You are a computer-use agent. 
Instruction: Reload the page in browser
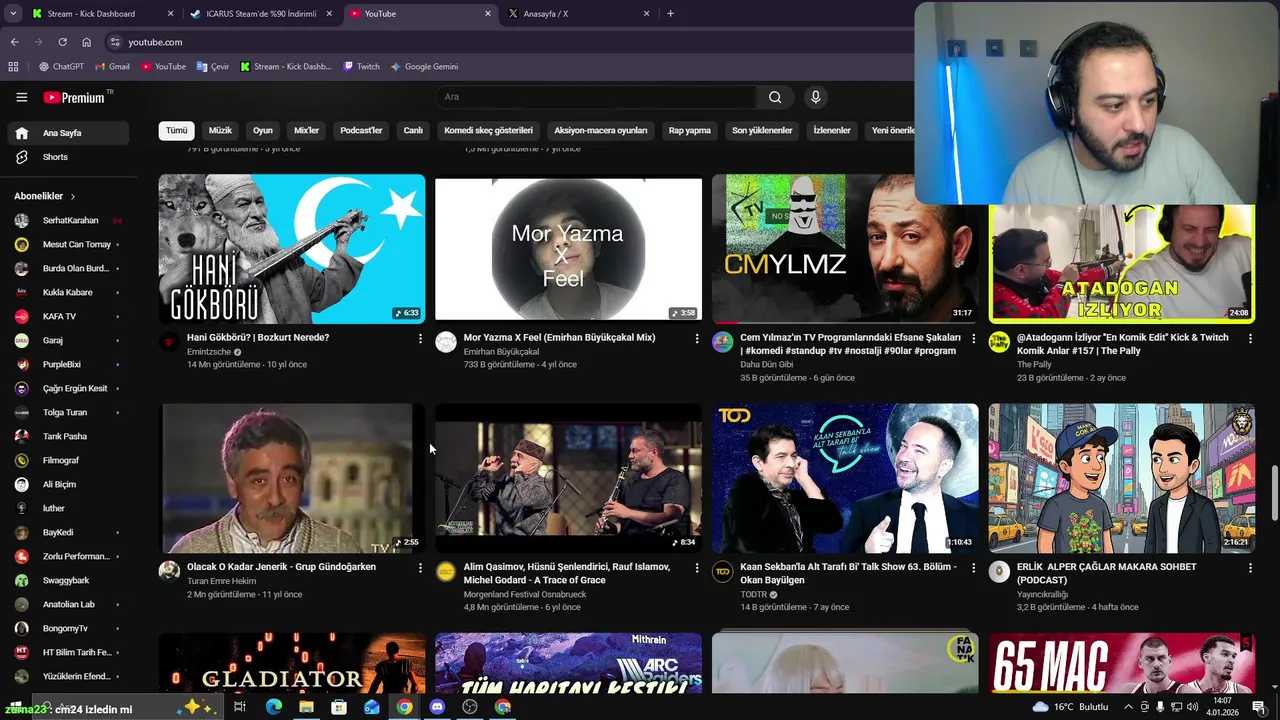(62, 42)
